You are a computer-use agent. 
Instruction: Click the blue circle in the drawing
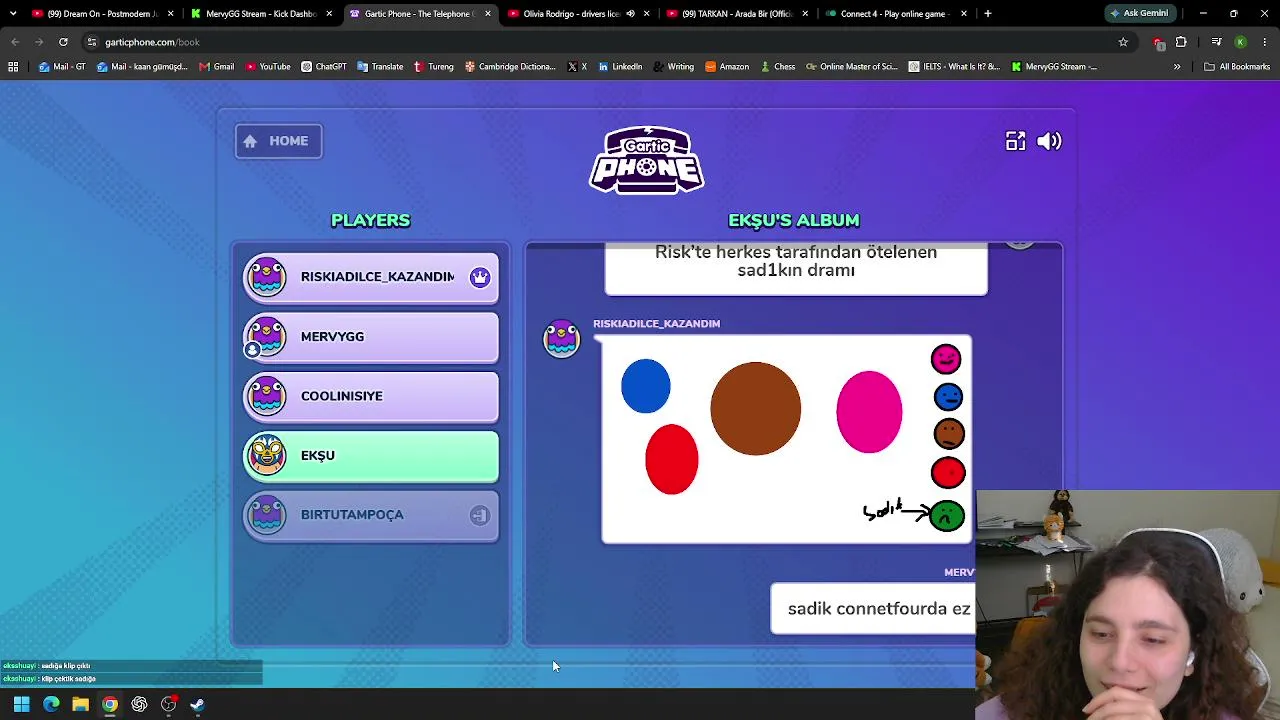pos(646,386)
